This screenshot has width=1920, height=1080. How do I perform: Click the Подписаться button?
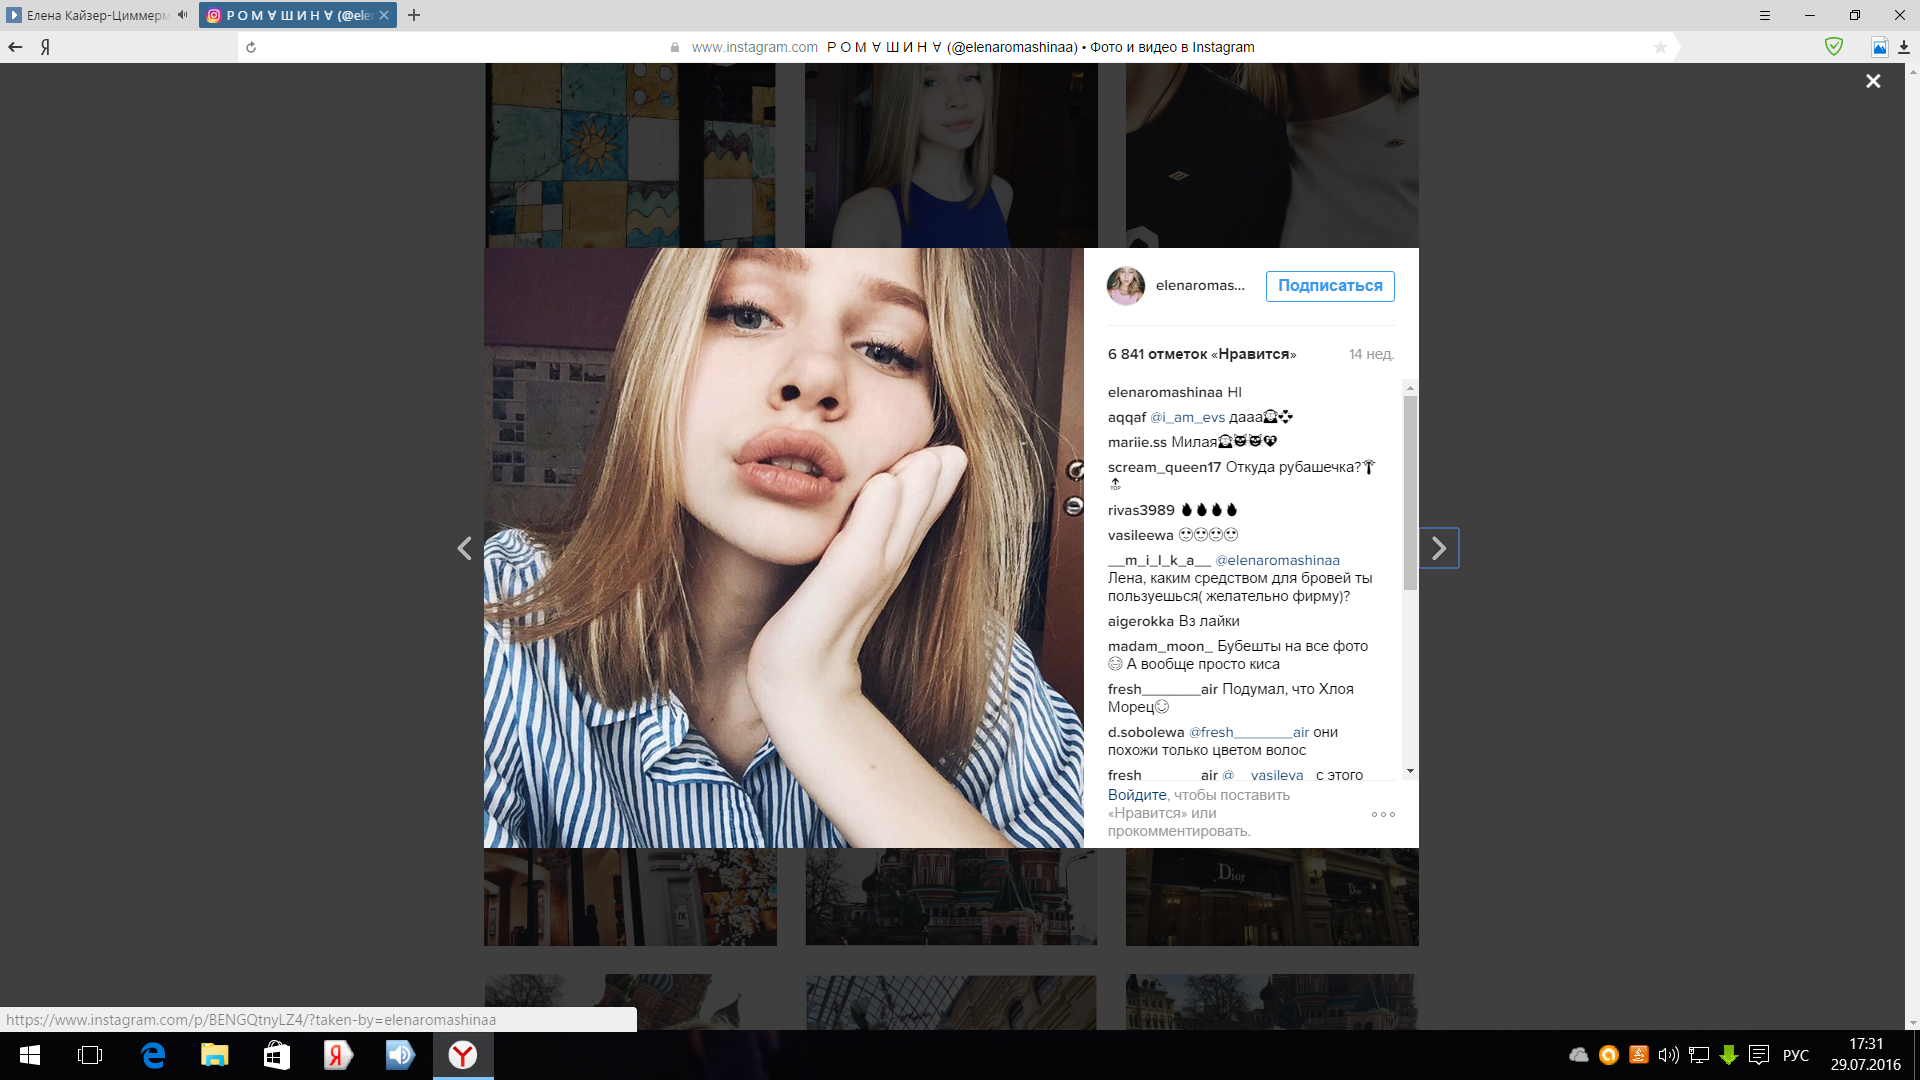1330,286
